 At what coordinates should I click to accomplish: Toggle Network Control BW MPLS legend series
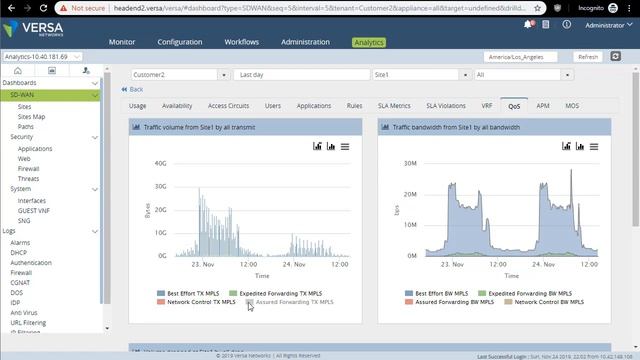click(x=544, y=302)
